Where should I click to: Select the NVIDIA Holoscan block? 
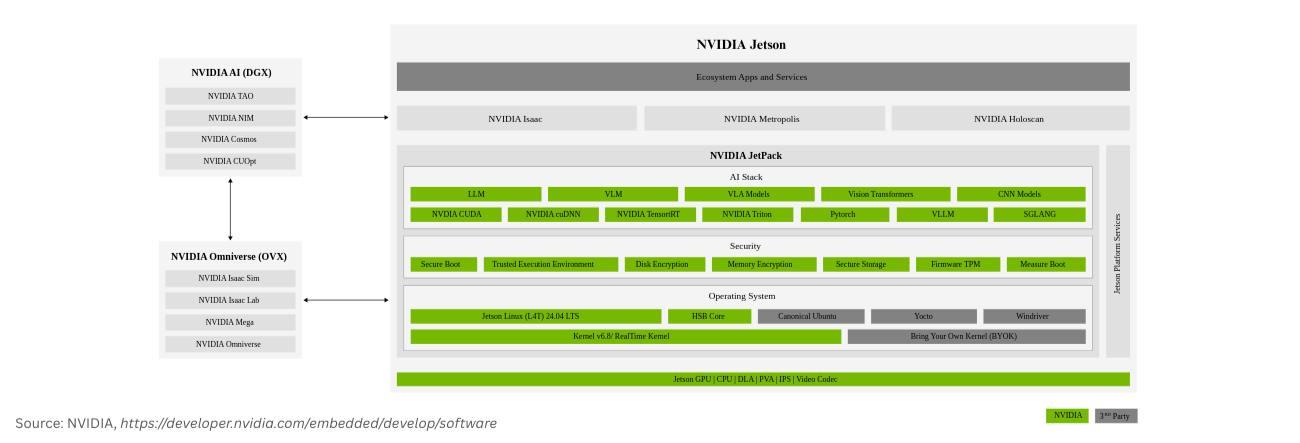(1010, 119)
